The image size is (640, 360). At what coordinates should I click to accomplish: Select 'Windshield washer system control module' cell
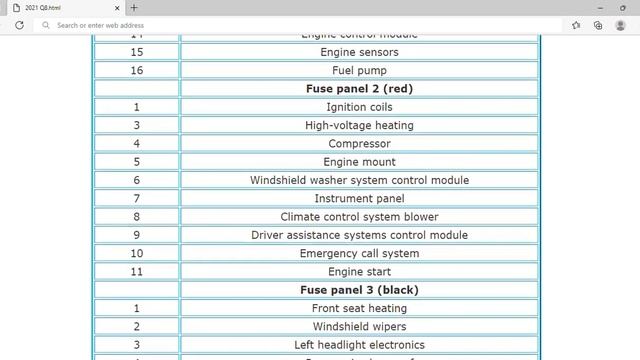(x=359, y=180)
